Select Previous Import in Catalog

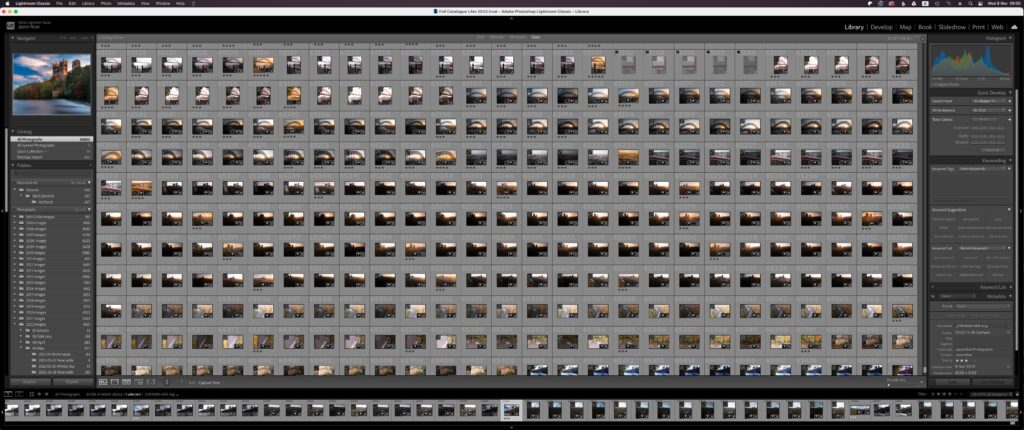[x=52, y=157]
